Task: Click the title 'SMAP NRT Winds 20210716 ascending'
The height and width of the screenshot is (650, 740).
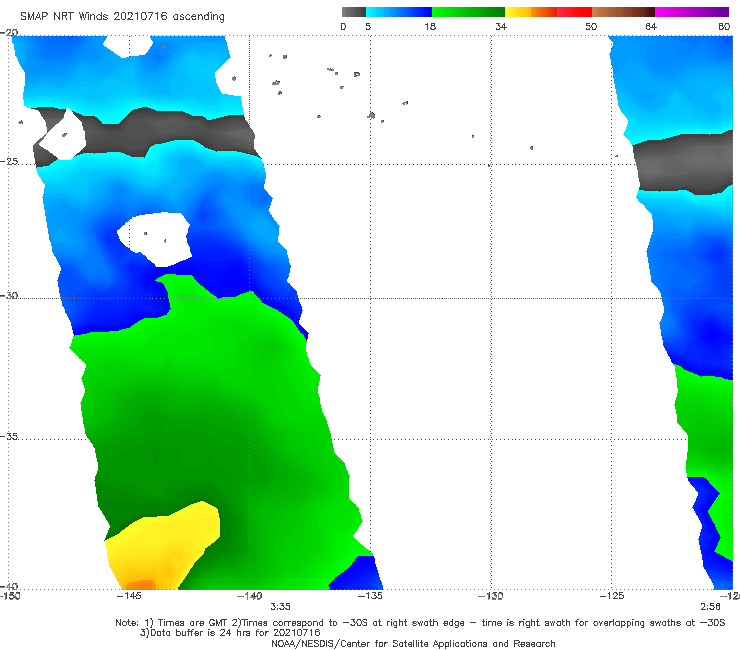Action: point(122,17)
